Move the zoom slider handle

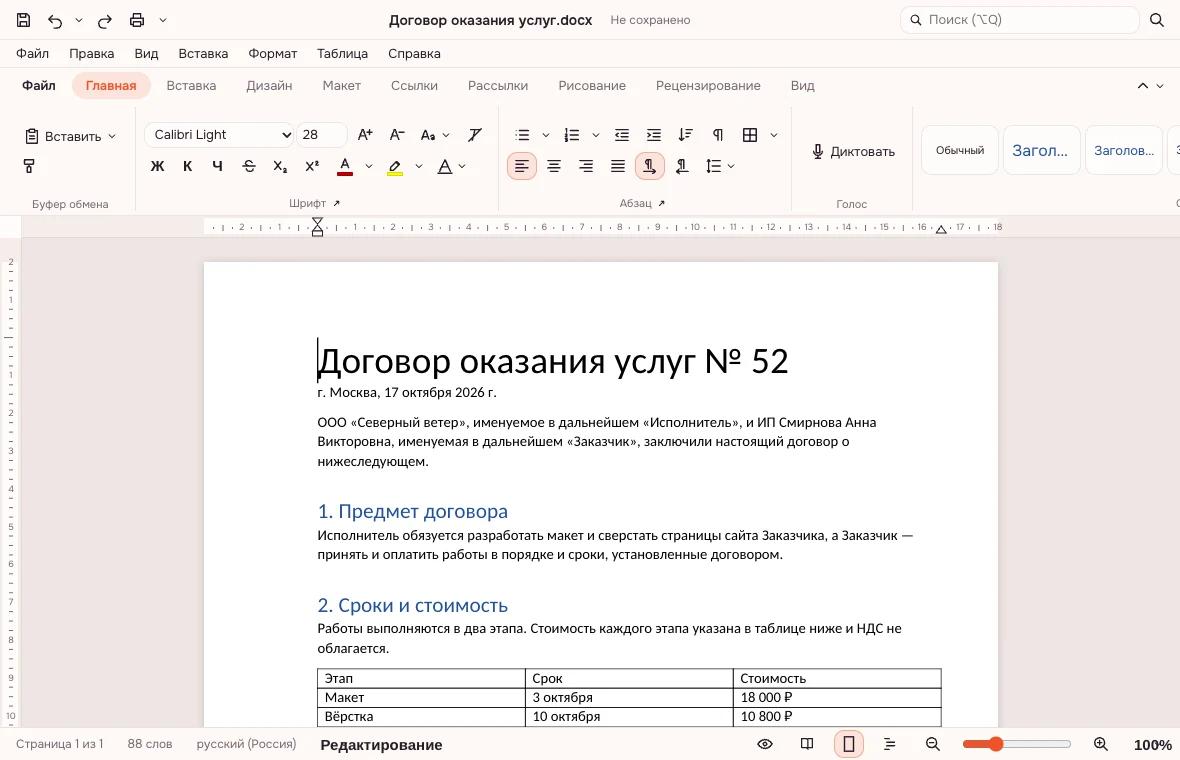coord(996,744)
